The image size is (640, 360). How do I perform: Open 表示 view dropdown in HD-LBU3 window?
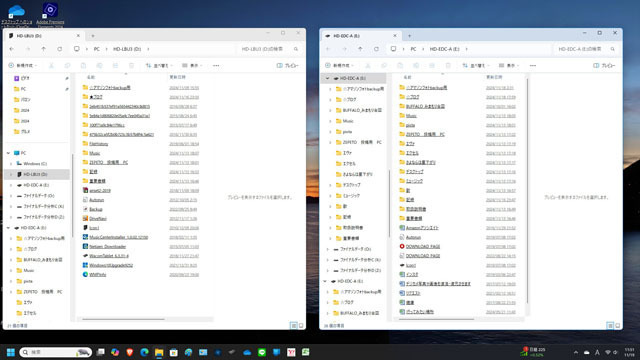pos(192,65)
